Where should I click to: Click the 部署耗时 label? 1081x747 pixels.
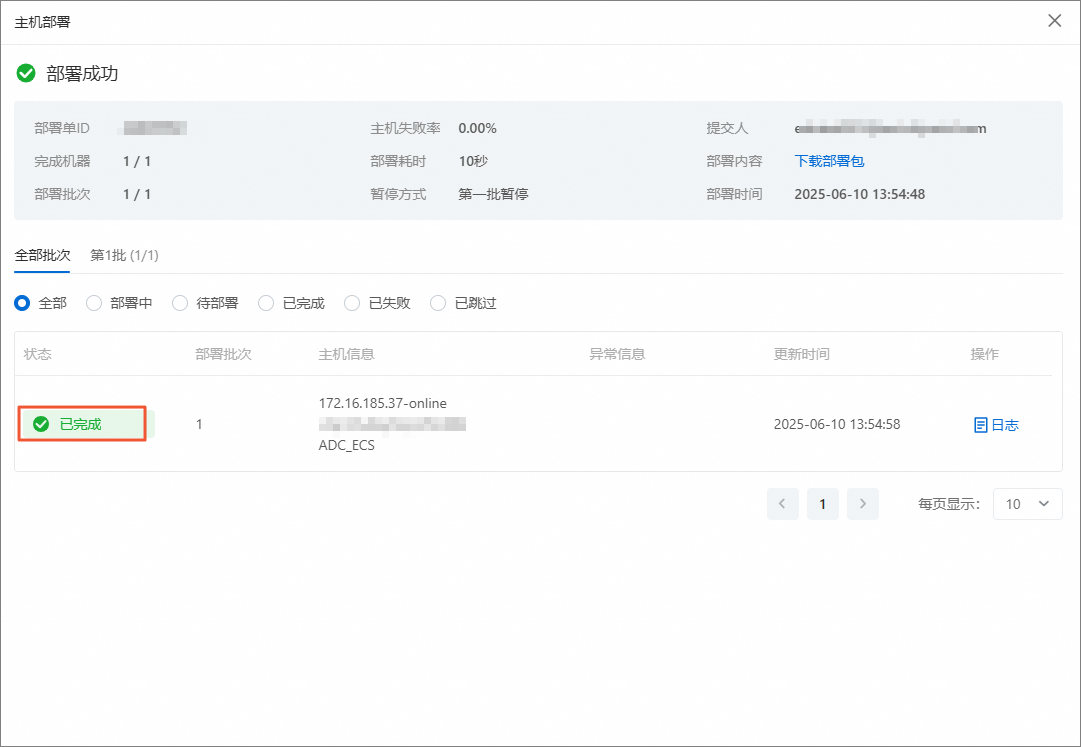tap(398, 161)
